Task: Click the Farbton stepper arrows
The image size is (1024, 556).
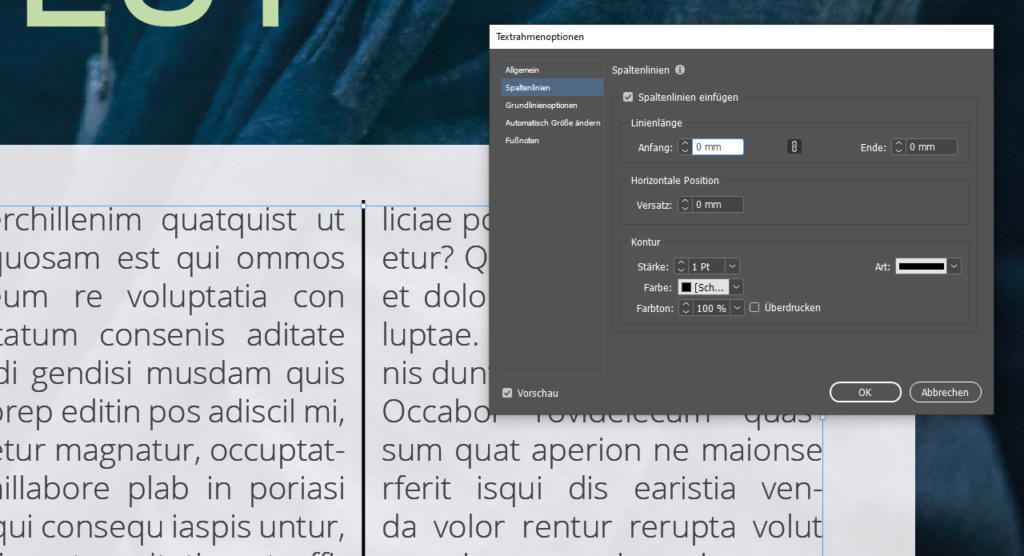Action: [685, 308]
